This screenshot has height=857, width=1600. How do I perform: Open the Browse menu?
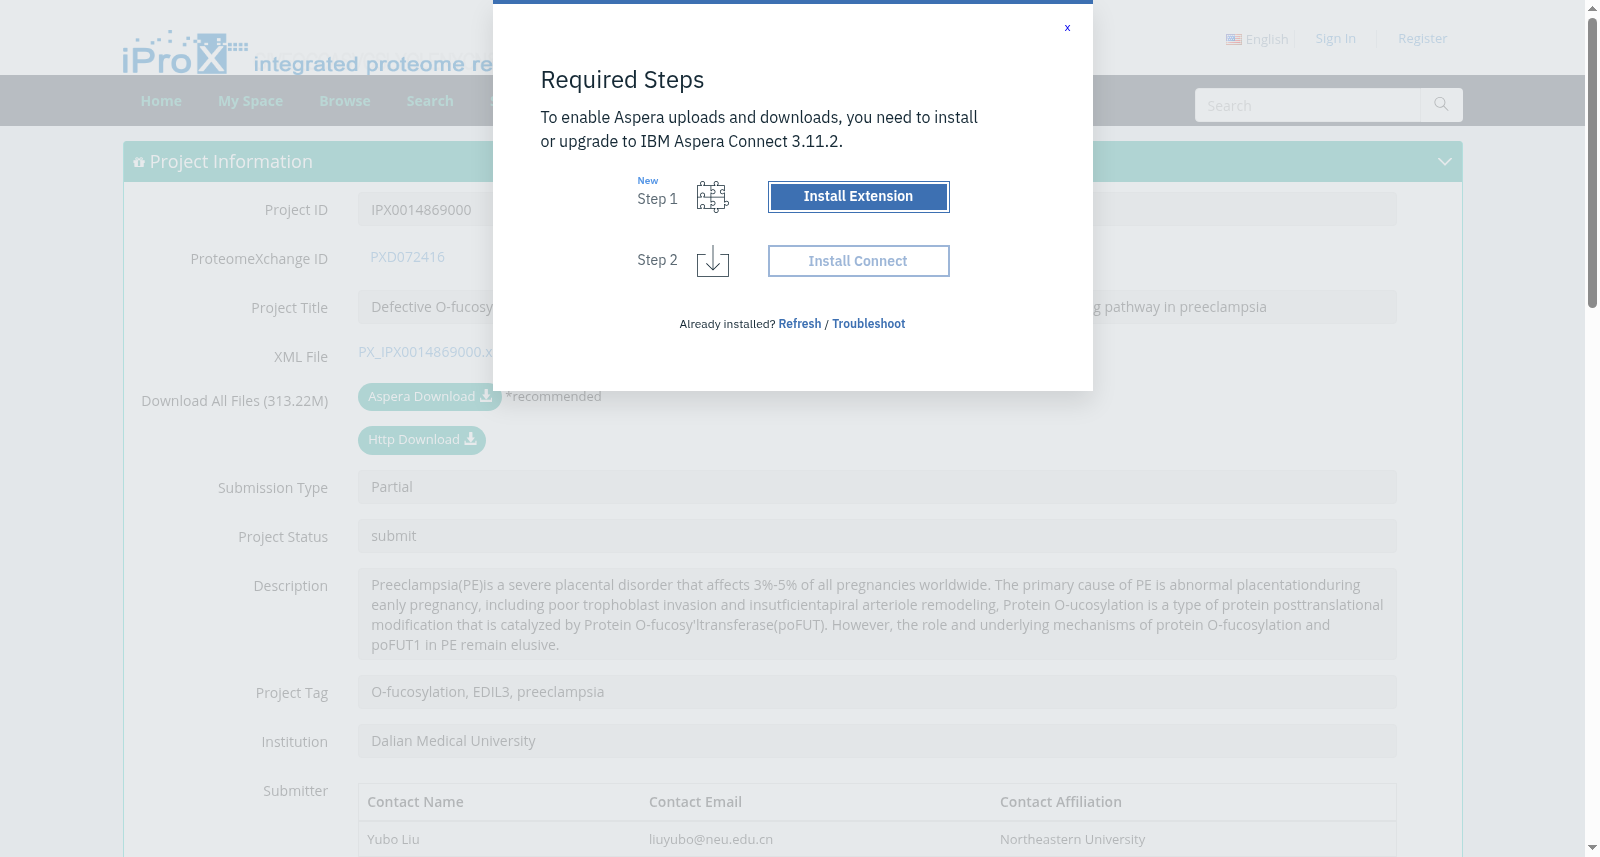click(x=345, y=101)
